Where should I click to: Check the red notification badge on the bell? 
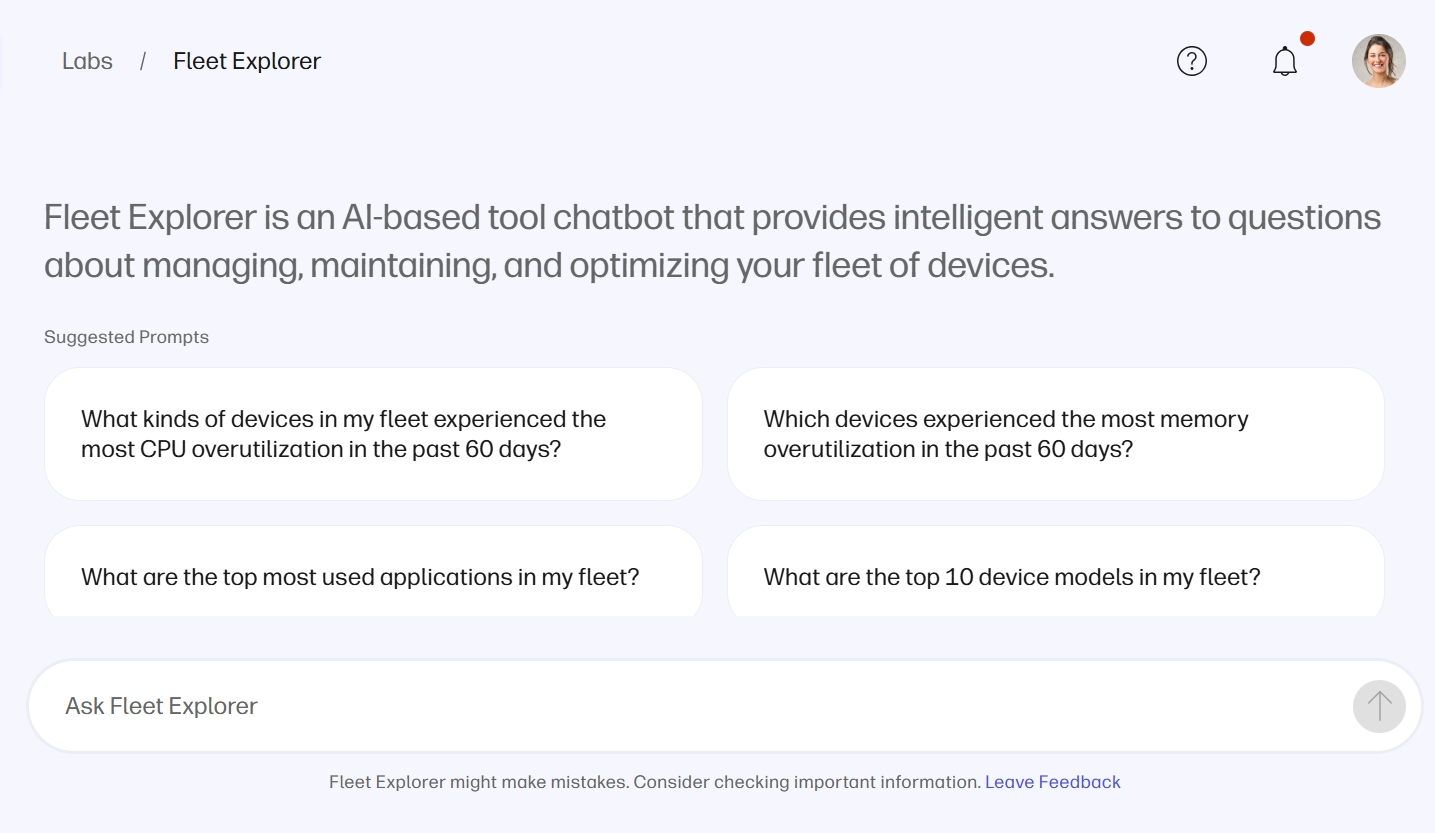click(x=1308, y=37)
